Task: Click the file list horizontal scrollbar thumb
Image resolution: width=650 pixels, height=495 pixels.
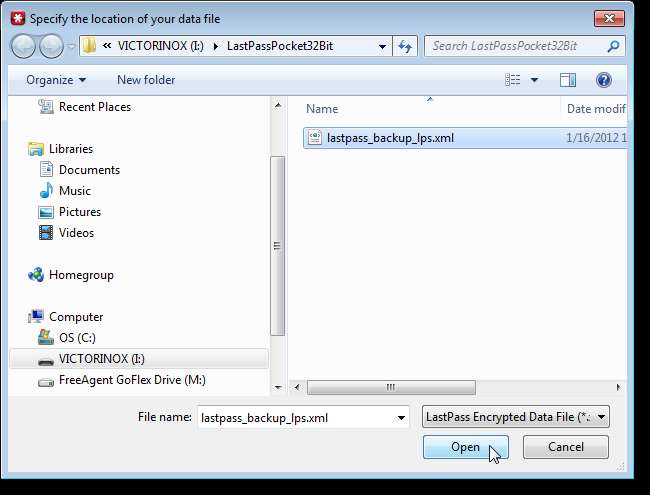Action: point(391,388)
